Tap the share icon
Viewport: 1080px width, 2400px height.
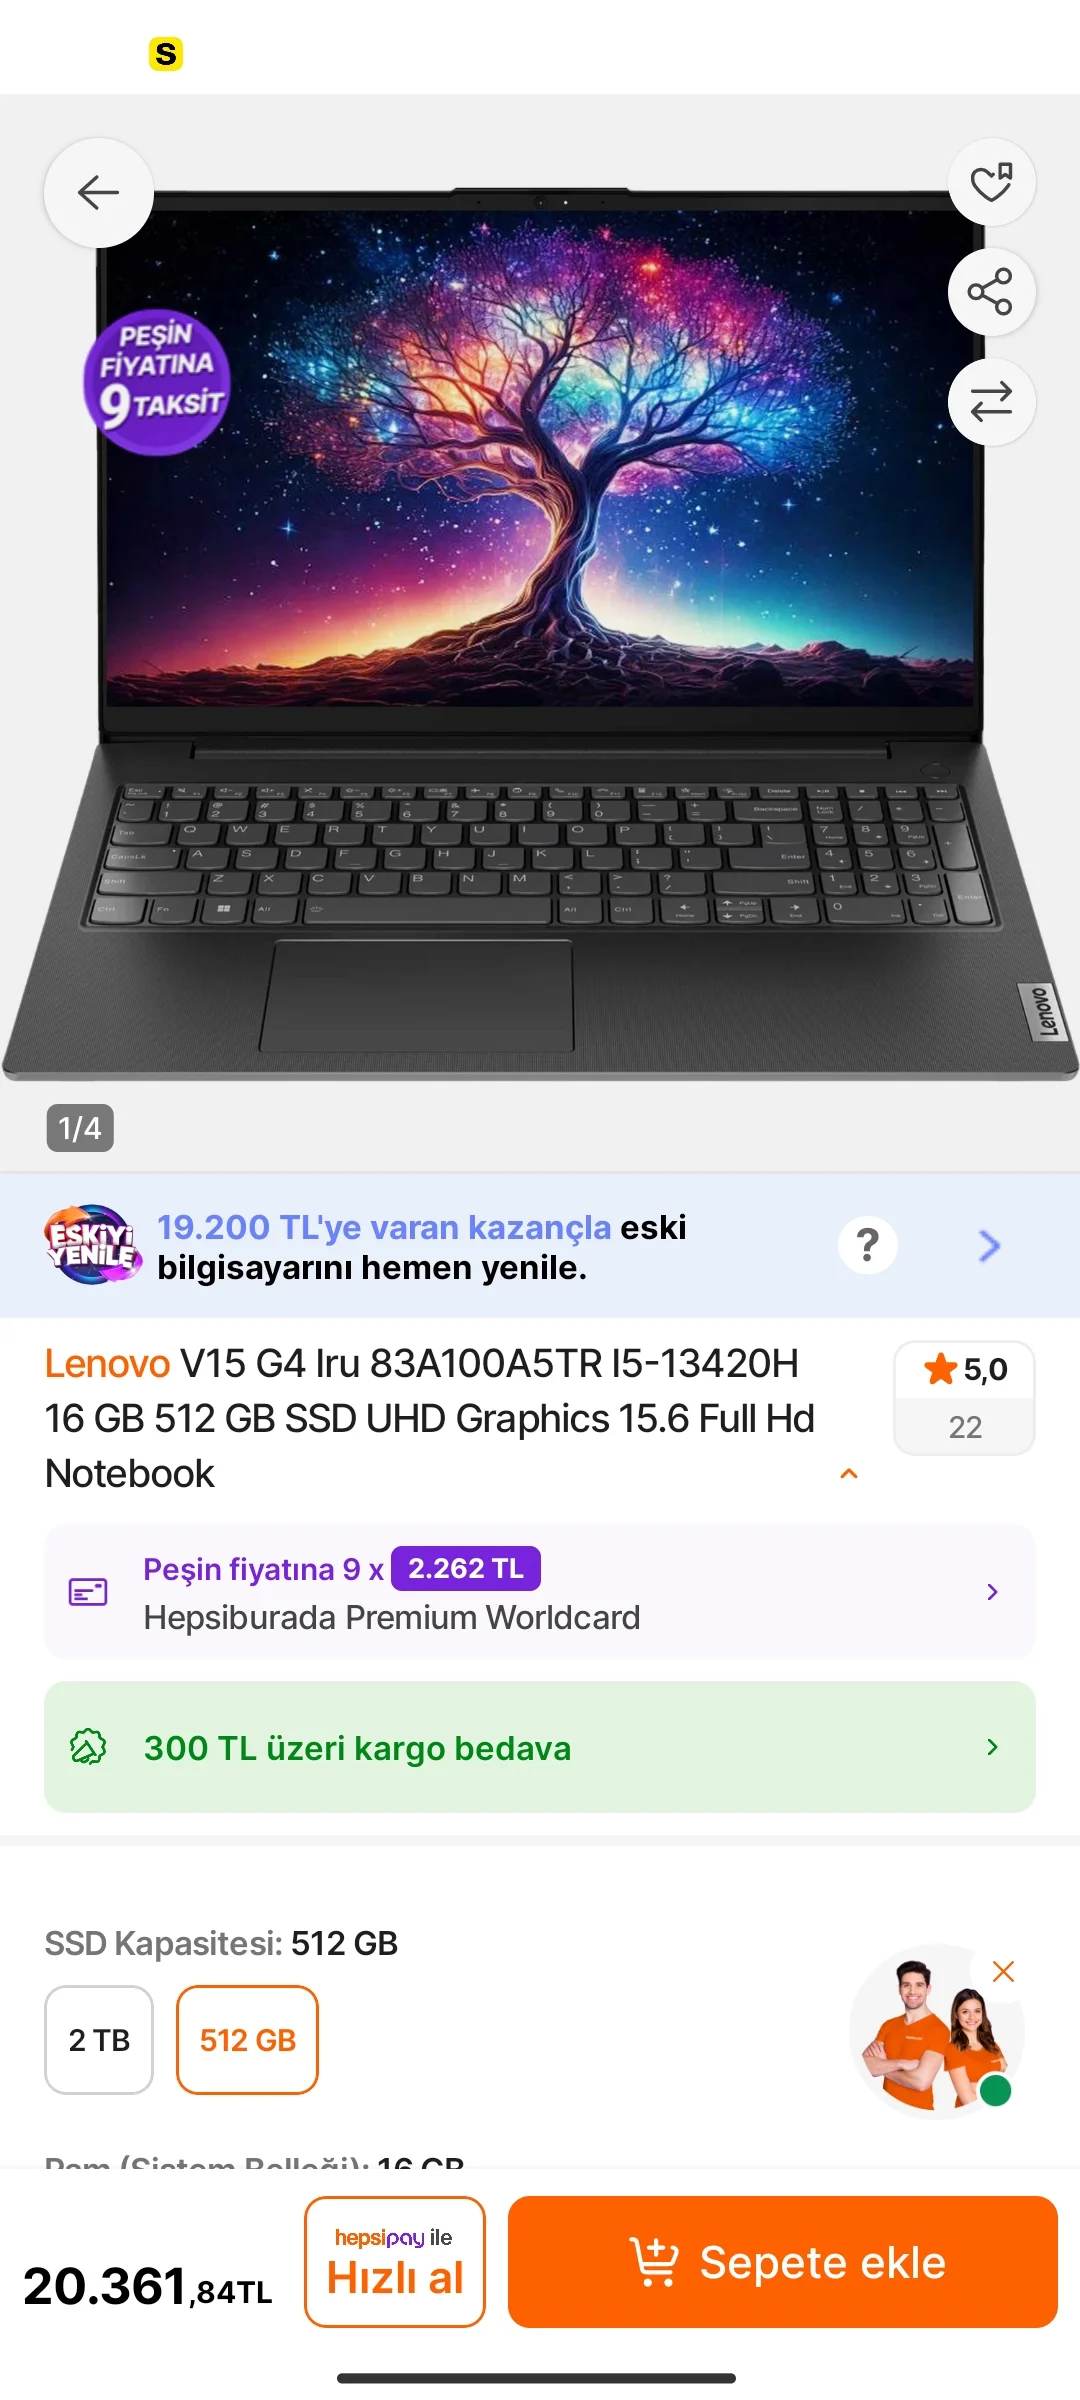click(991, 292)
